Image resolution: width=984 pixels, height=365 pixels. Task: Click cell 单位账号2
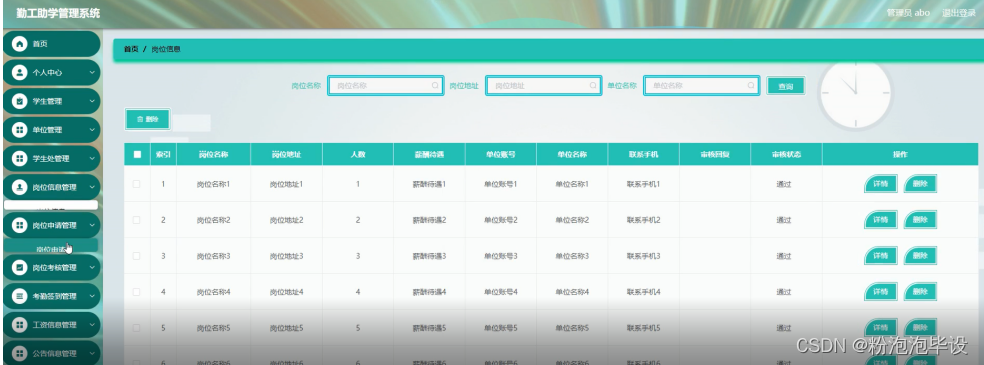501,220
